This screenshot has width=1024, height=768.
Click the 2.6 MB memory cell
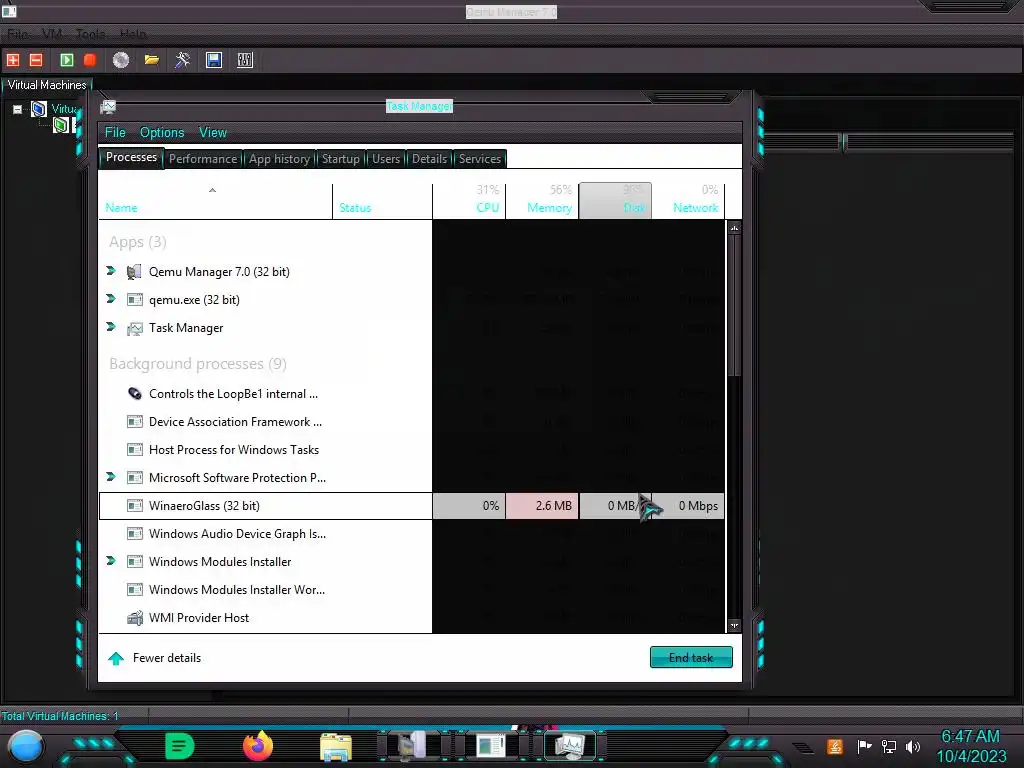click(x=542, y=505)
